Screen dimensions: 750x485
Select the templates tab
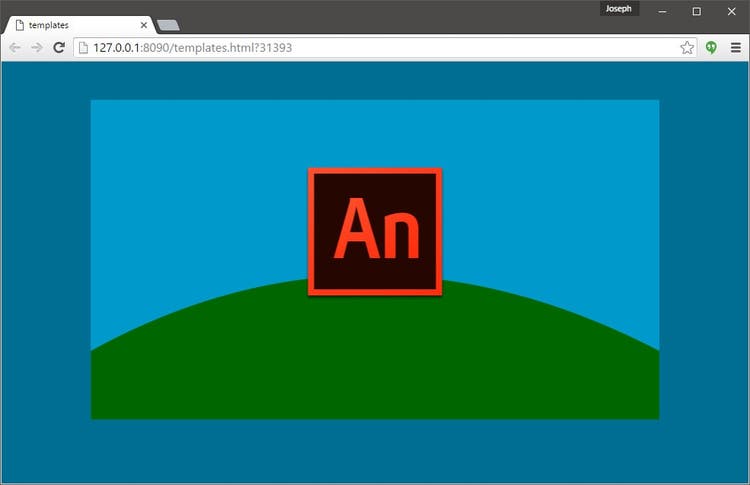coord(70,25)
